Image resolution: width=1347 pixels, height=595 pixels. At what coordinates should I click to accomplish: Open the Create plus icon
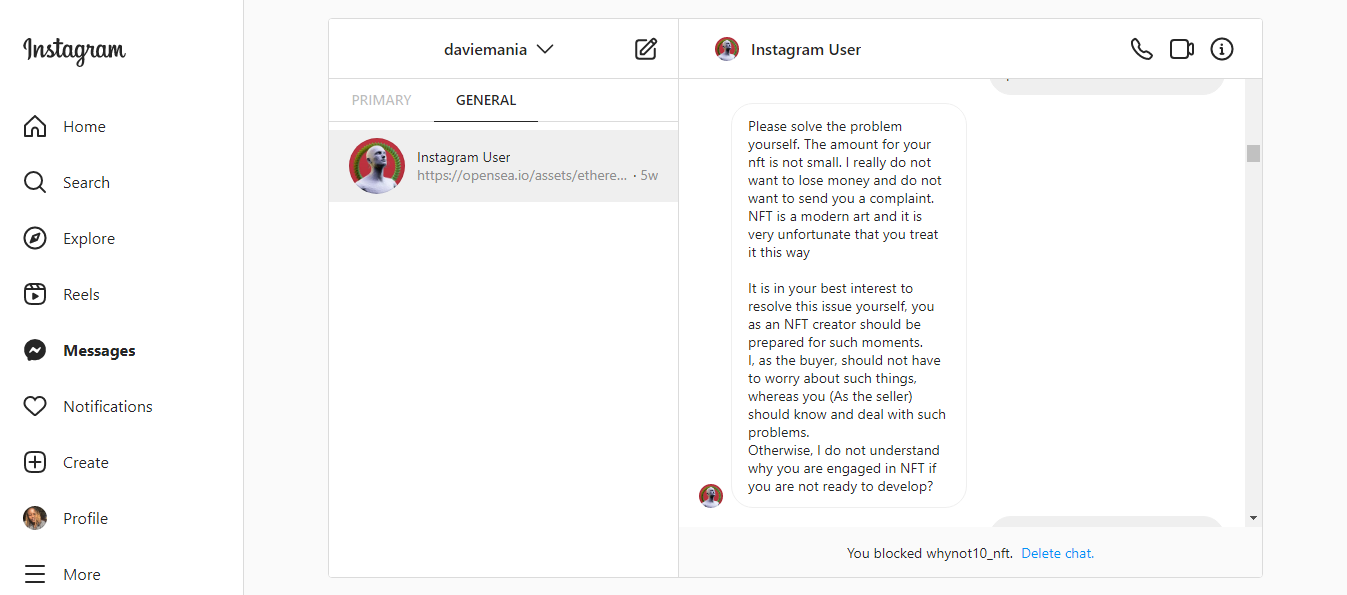[x=35, y=463]
